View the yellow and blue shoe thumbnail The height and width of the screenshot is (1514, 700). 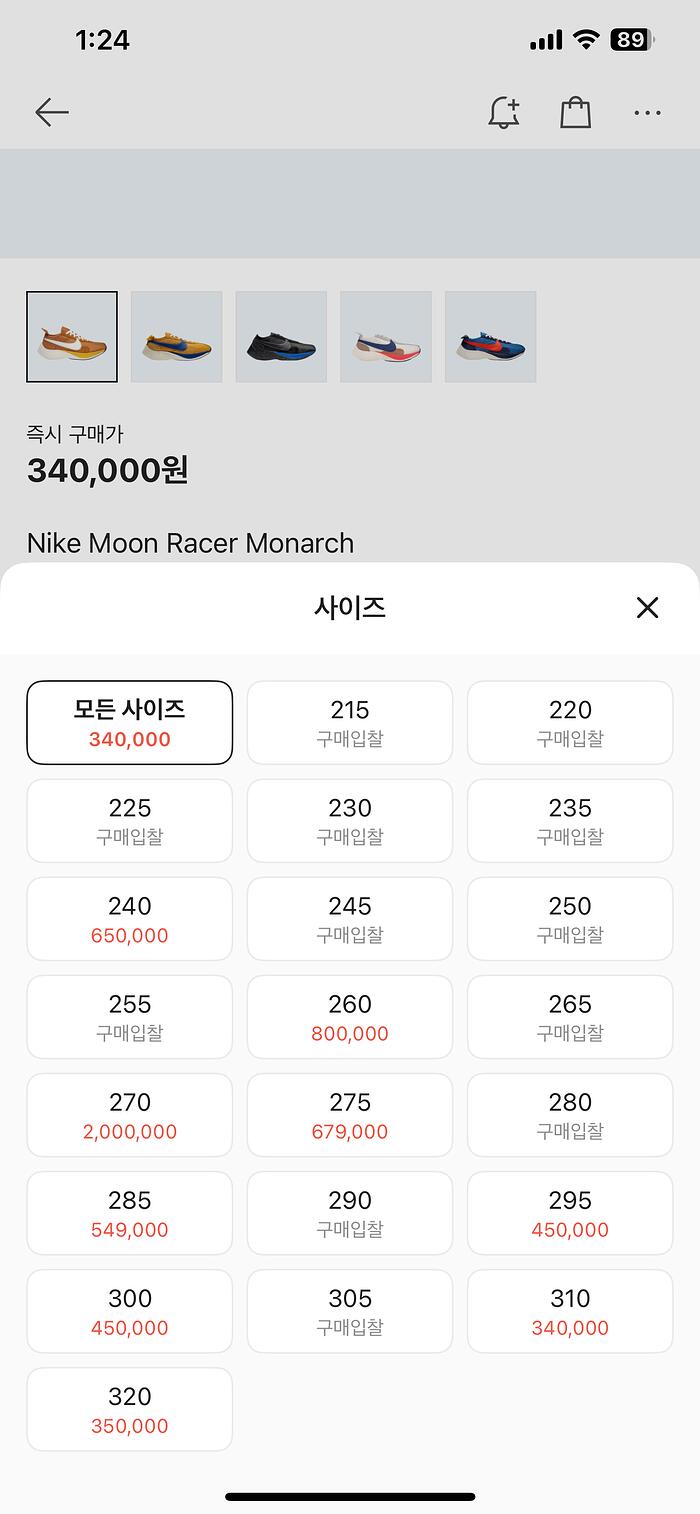[176, 337]
